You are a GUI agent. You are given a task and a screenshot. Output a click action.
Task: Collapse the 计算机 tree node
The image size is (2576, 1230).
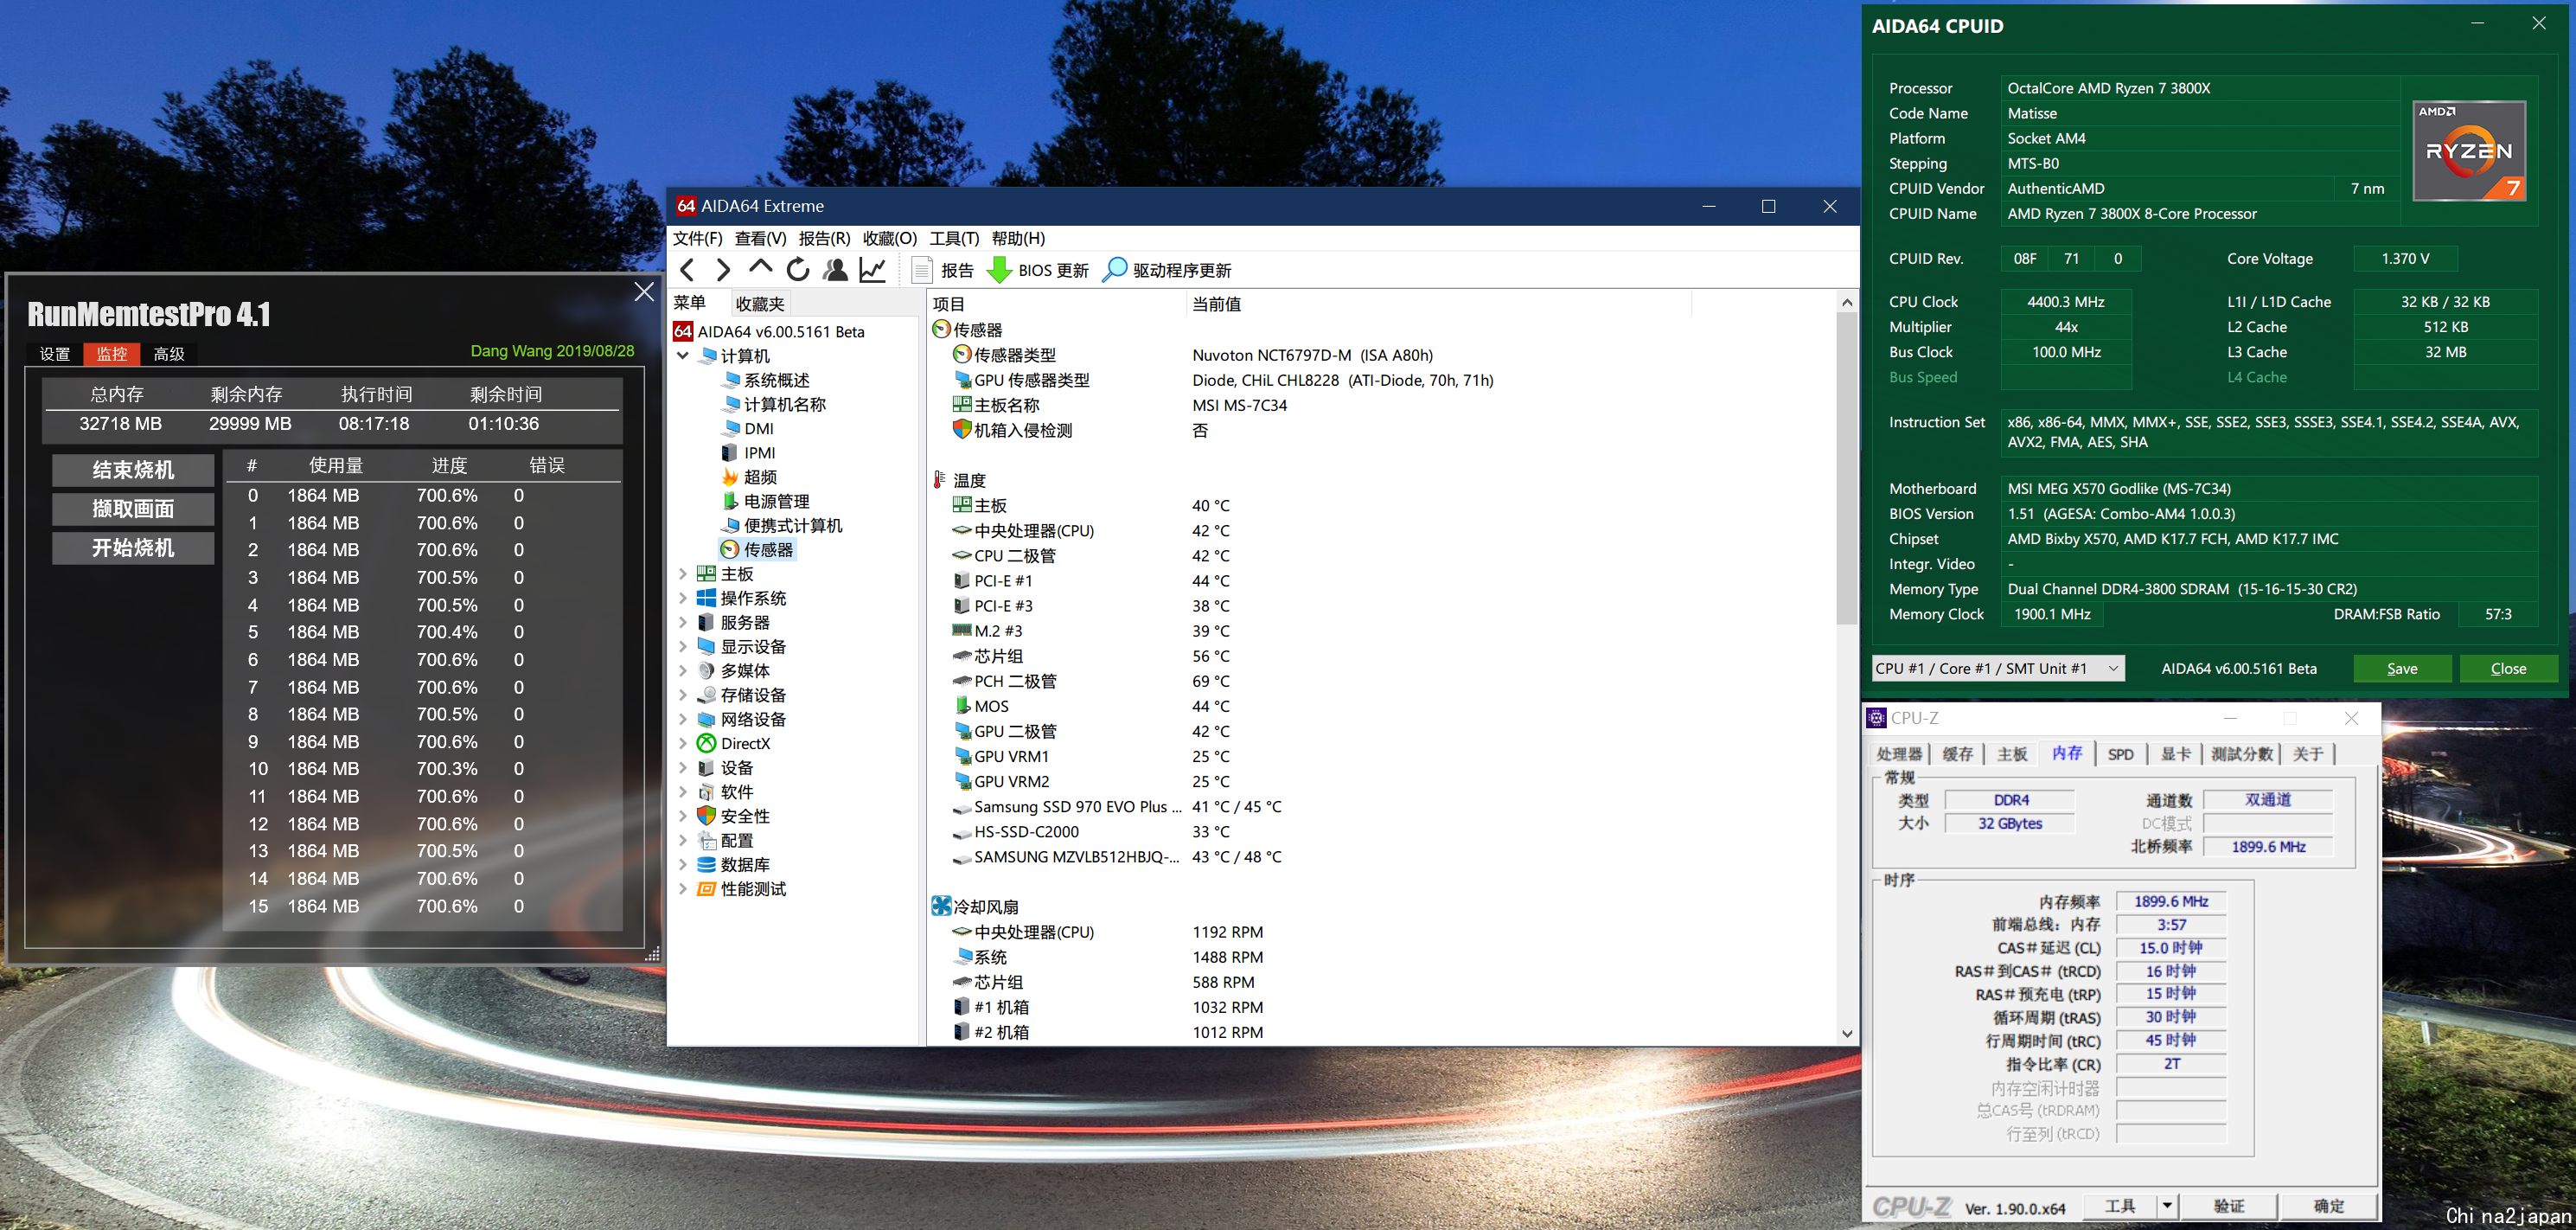(x=683, y=355)
